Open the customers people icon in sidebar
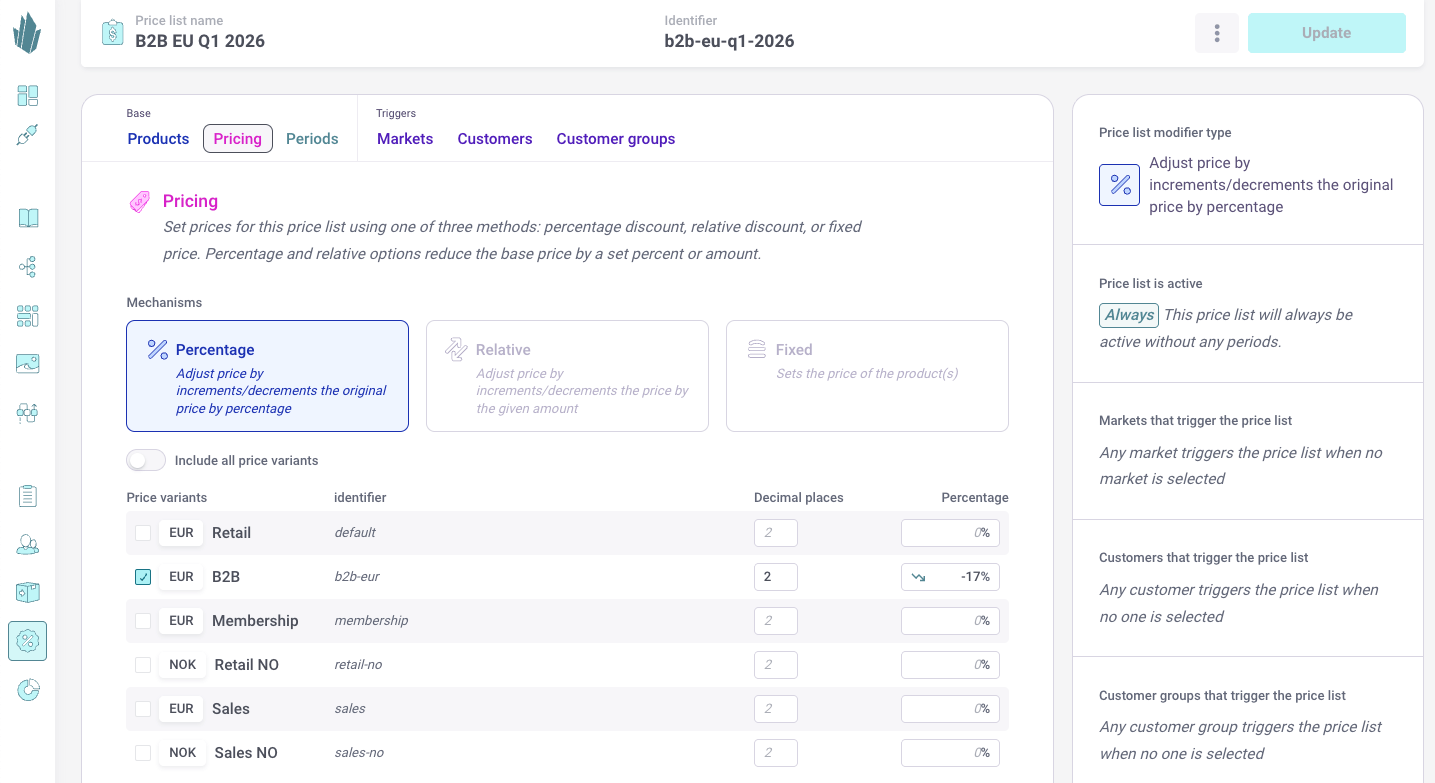 click(28, 545)
